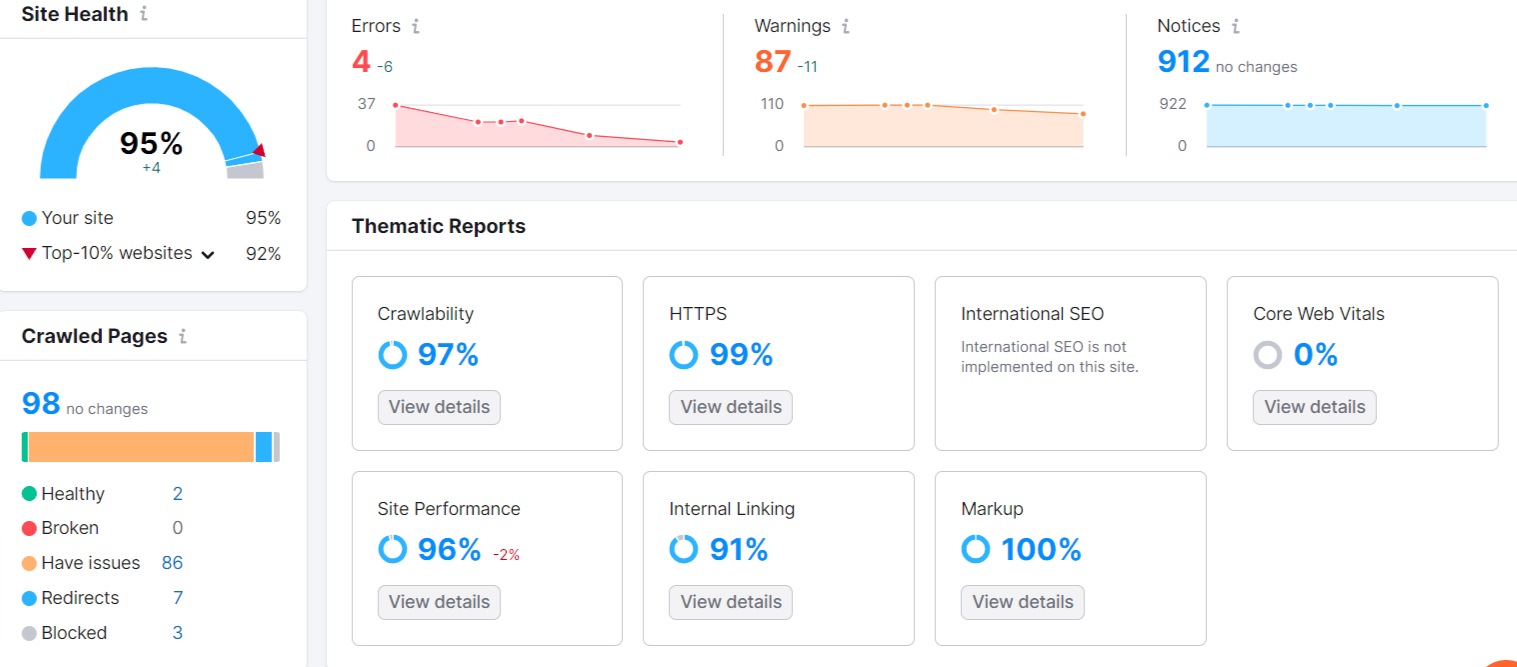Click the Notices info icon
The width and height of the screenshot is (1517, 667).
click(x=1236, y=27)
